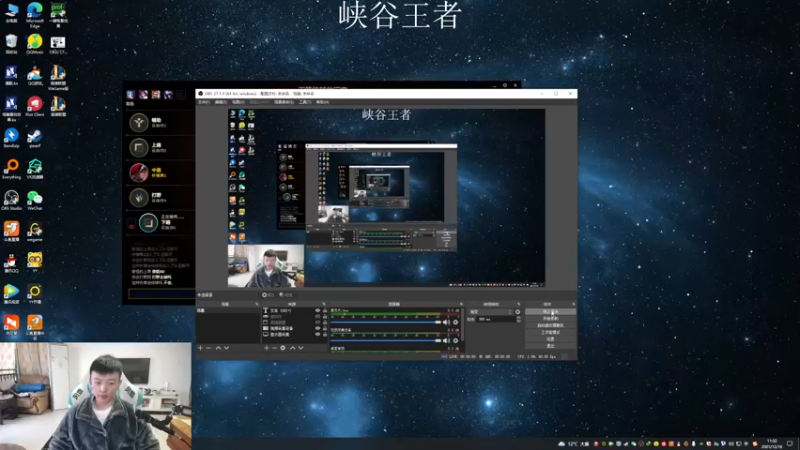This screenshot has height=450, width=800.
Task: Open OBS 设置 settings button in Controls
Action: point(550,339)
